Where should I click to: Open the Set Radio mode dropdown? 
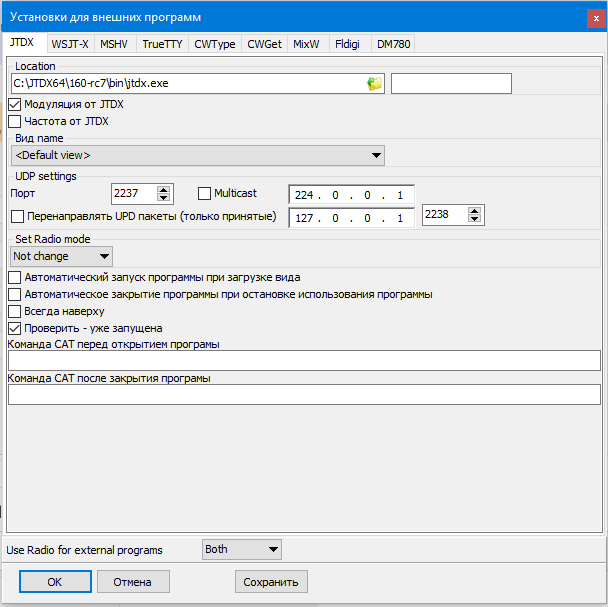61,256
